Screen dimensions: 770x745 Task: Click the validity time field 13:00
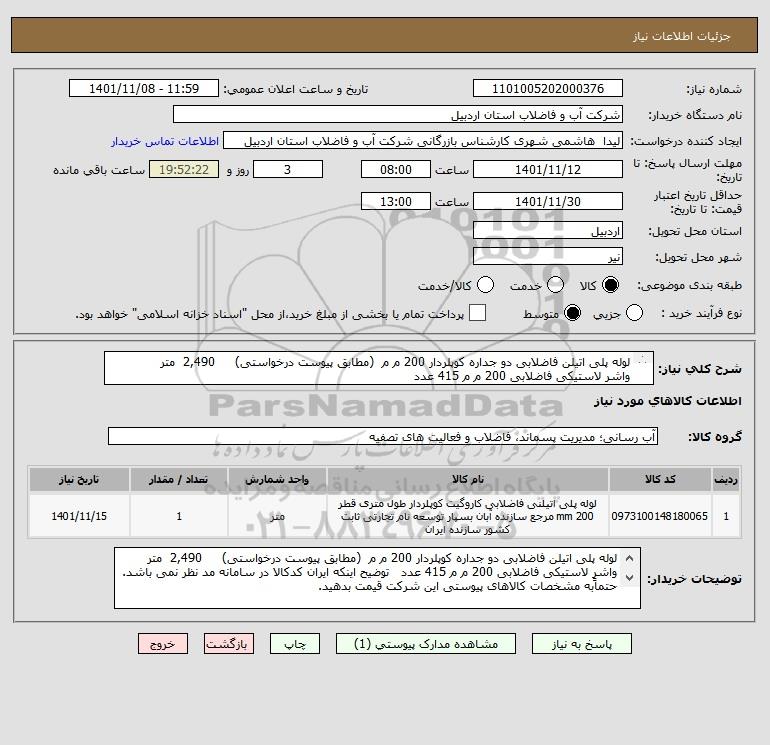(396, 201)
